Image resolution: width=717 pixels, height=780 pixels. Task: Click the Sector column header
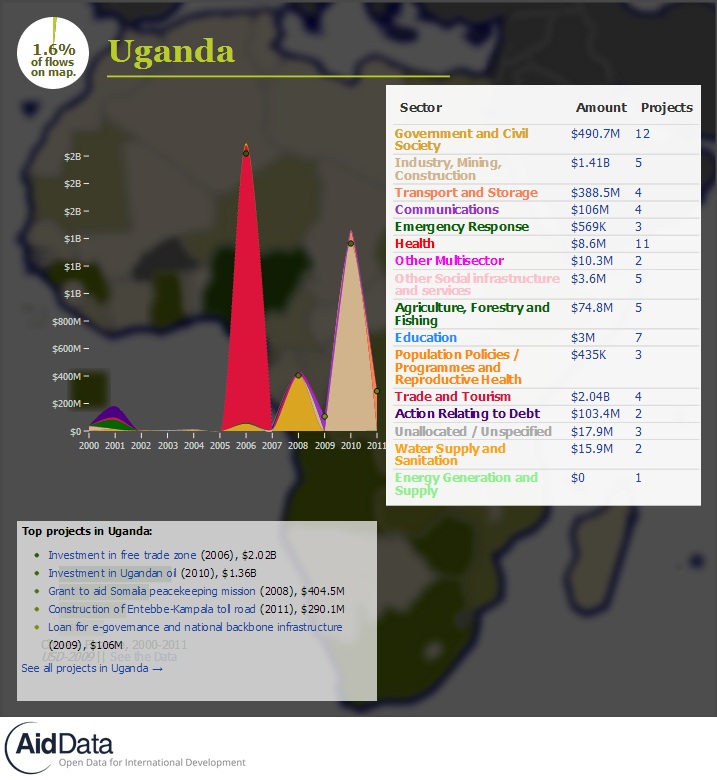point(420,107)
